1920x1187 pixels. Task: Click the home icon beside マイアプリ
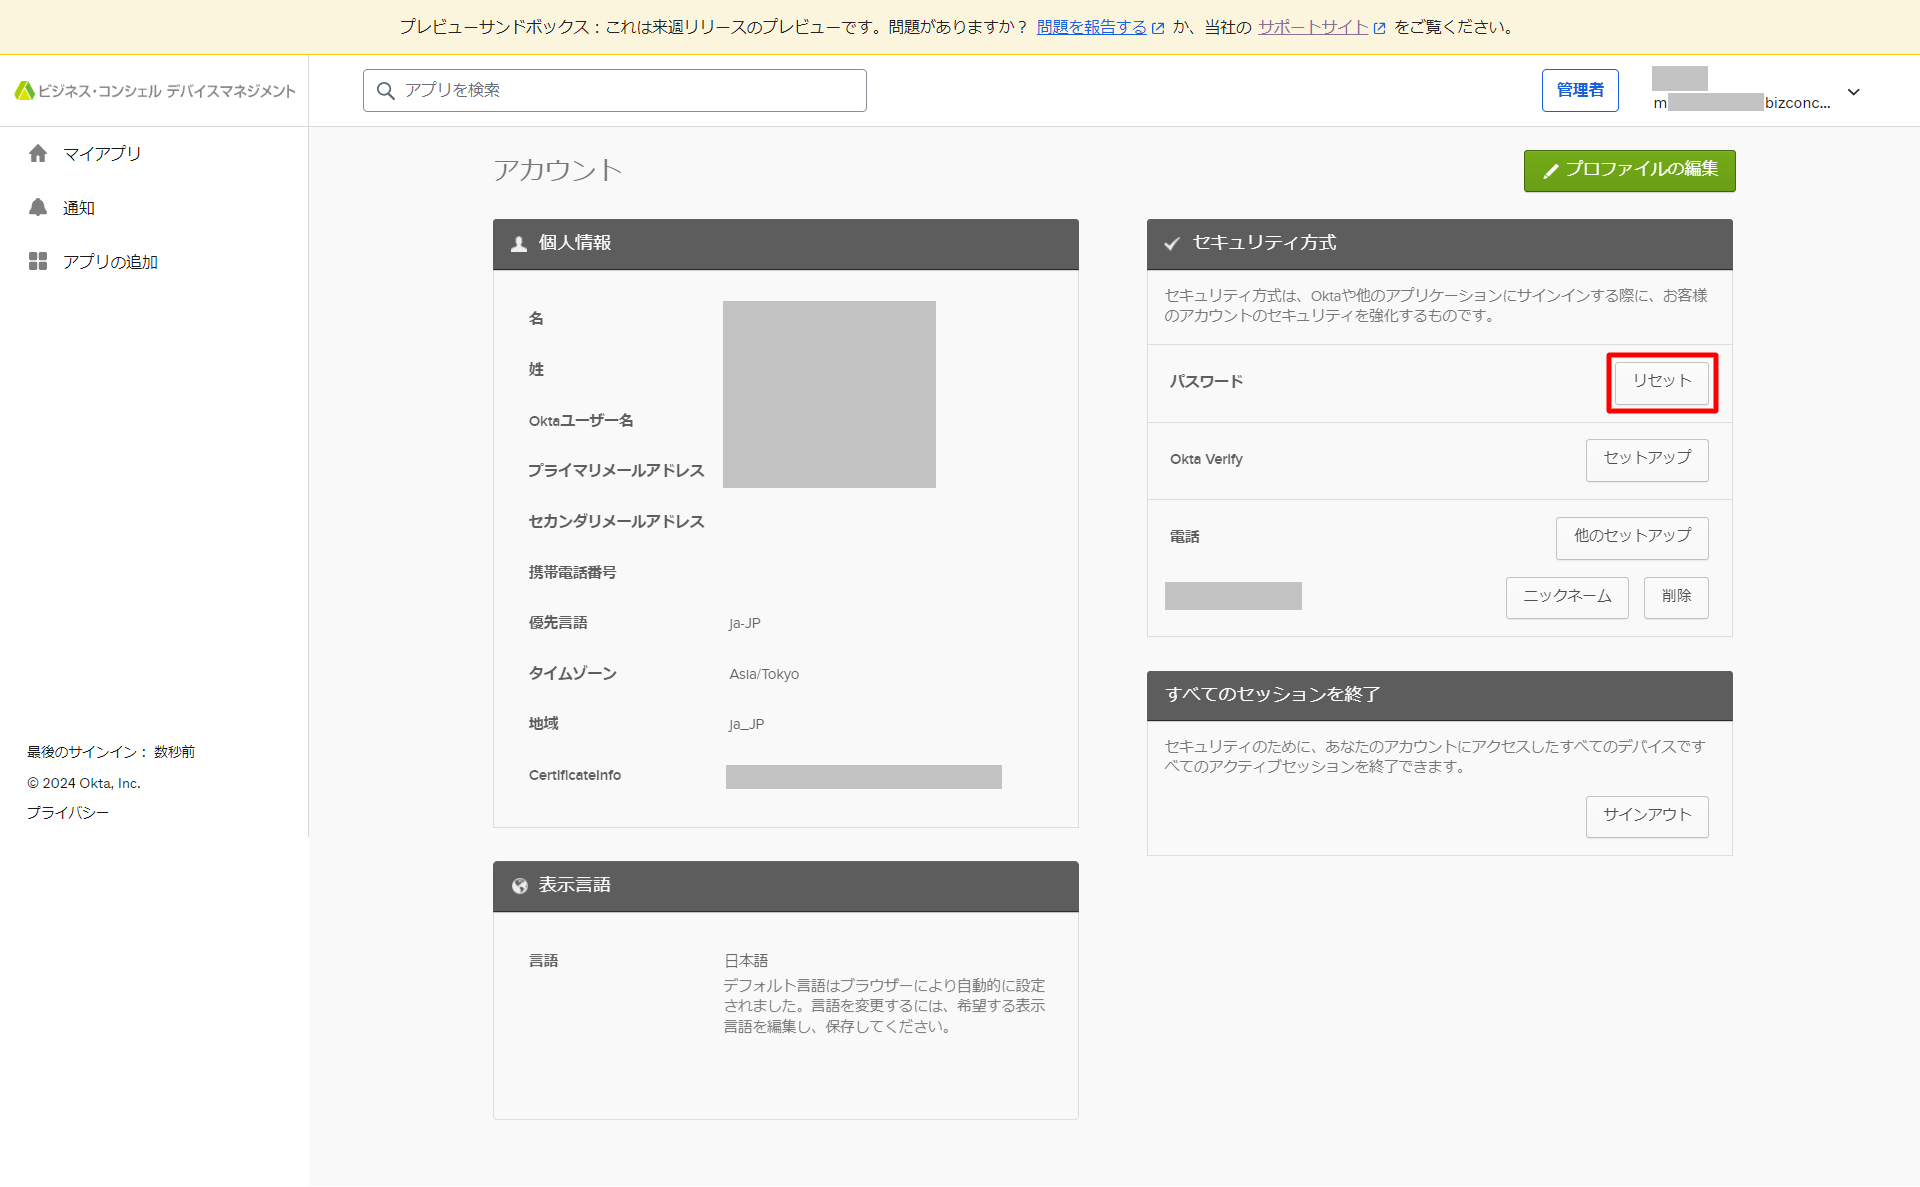tap(38, 153)
